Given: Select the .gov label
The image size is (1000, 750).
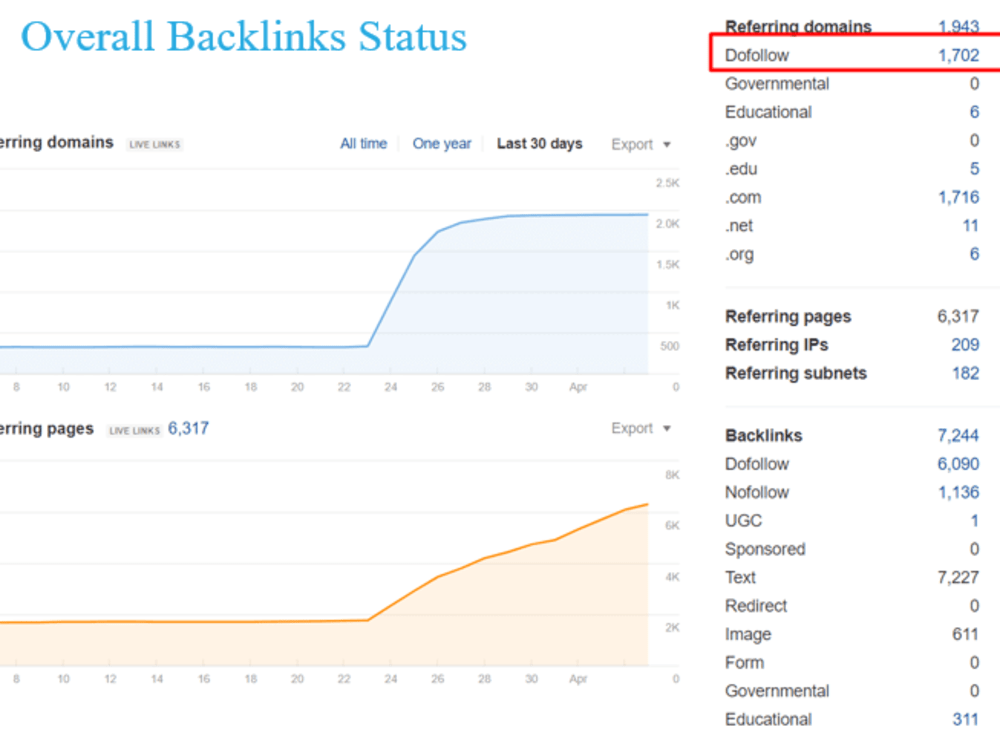Looking at the screenshot, I should [x=741, y=141].
